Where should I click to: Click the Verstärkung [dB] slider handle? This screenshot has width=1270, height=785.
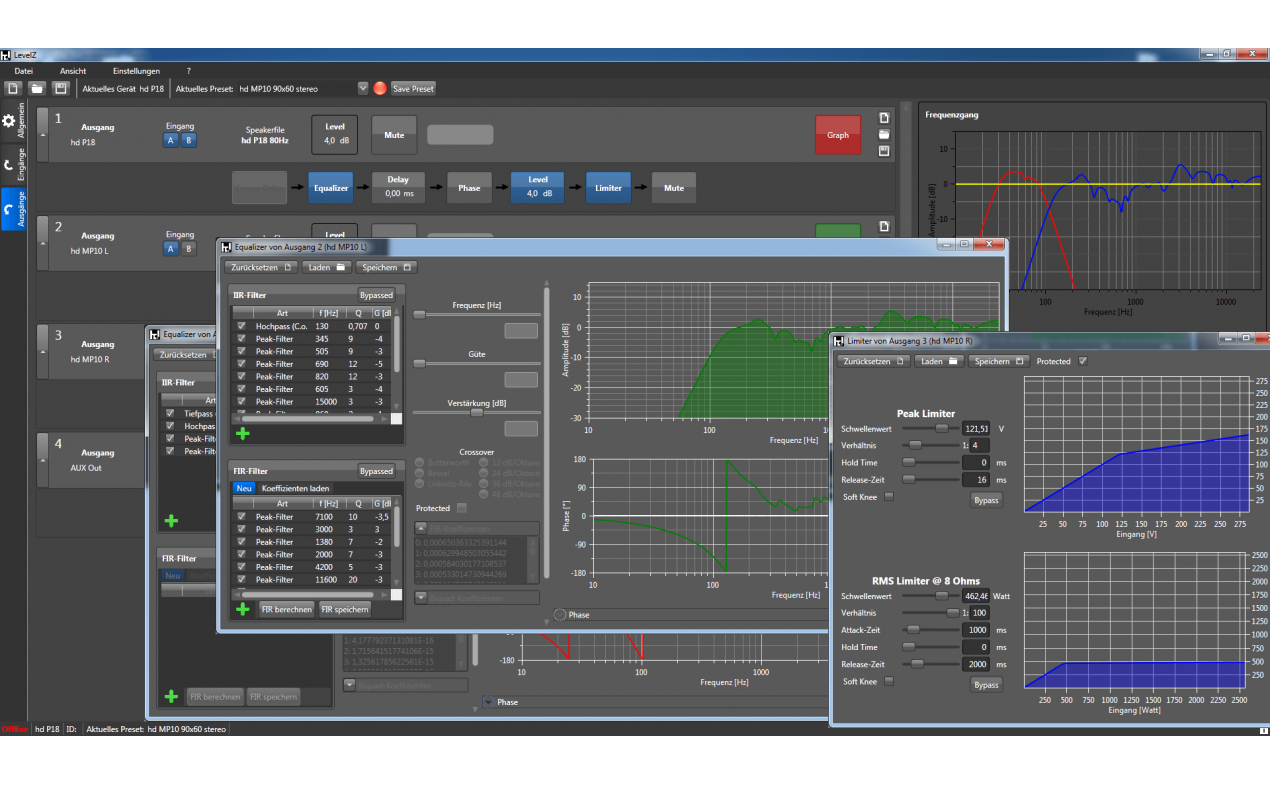tap(476, 412)
